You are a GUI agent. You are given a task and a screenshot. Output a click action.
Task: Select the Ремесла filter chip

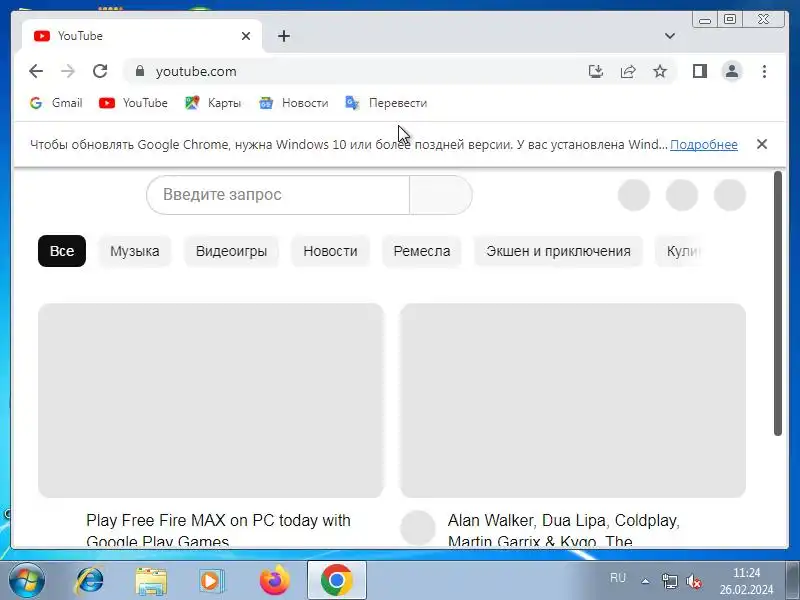421,251
